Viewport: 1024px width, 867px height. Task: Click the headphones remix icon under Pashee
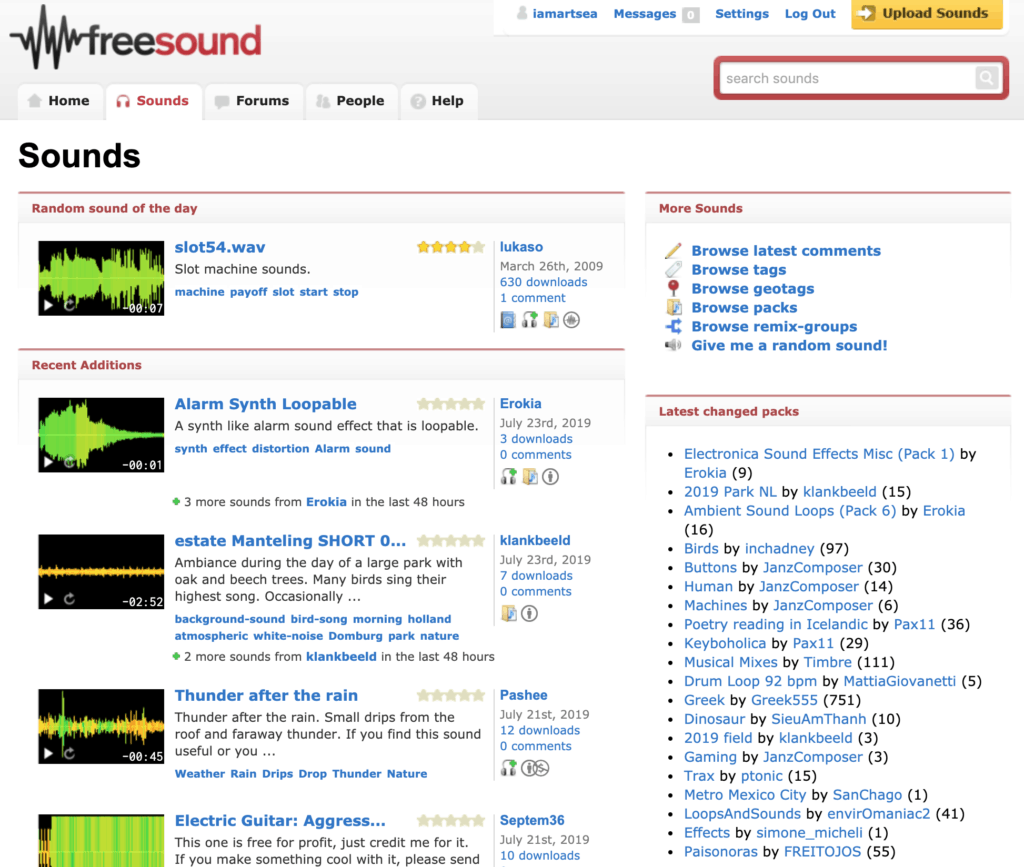(508, 768)
